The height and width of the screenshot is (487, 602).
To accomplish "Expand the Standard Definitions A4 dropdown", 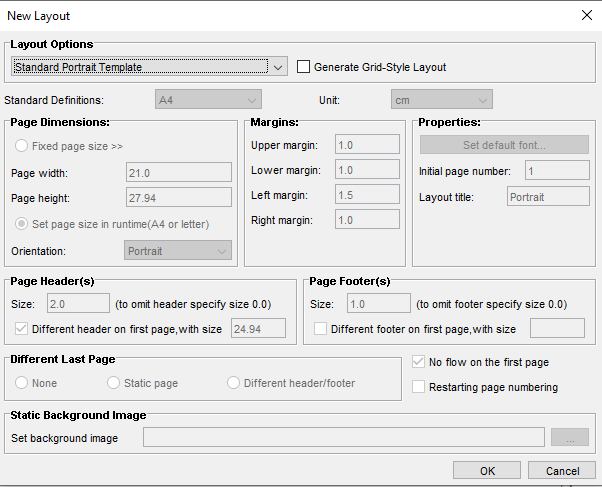I will [x=208, y=100].
